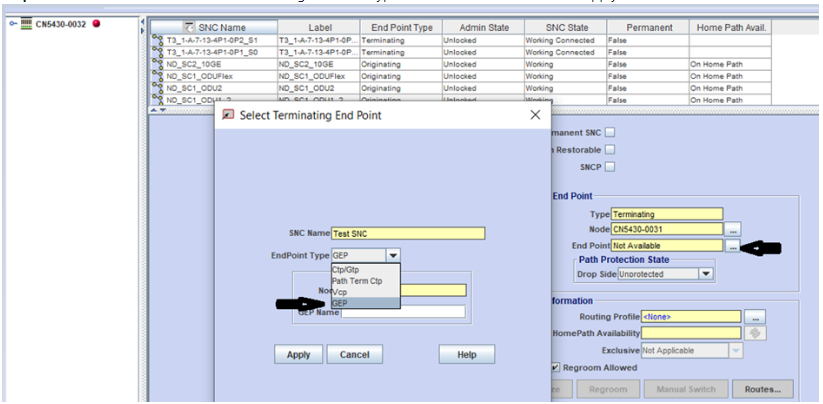Image resolution: width=823 pixels, height=404 pixels.
Task: Select the T3_1-A-7-13-4P1-0P1_S0 SNC name cell
Action: pos(220,52)
